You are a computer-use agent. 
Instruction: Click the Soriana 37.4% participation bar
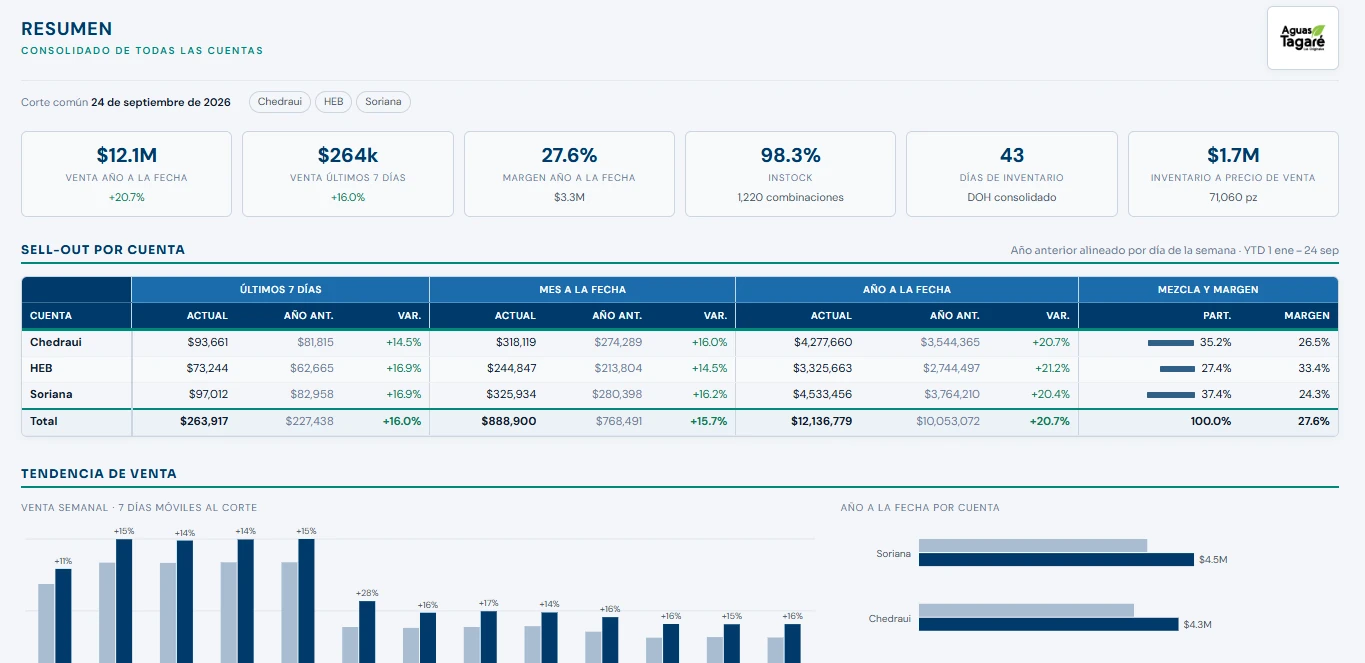pyautogui.click(x=1171, y=395)
